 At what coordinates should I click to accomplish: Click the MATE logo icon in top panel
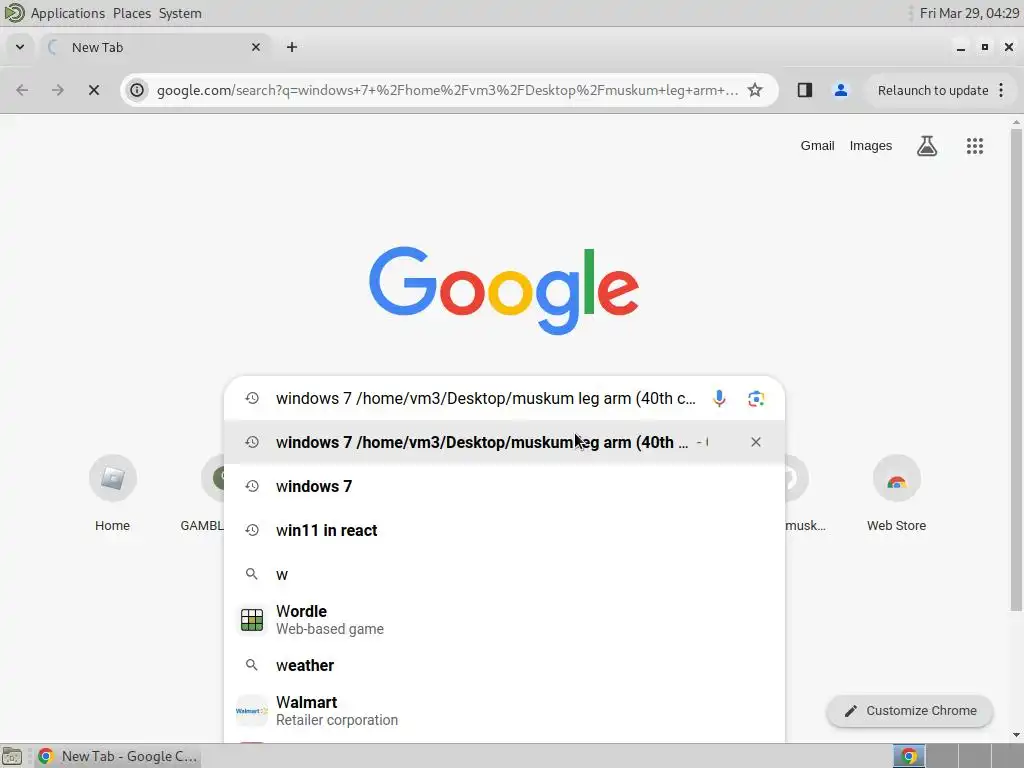click(14, 12)
